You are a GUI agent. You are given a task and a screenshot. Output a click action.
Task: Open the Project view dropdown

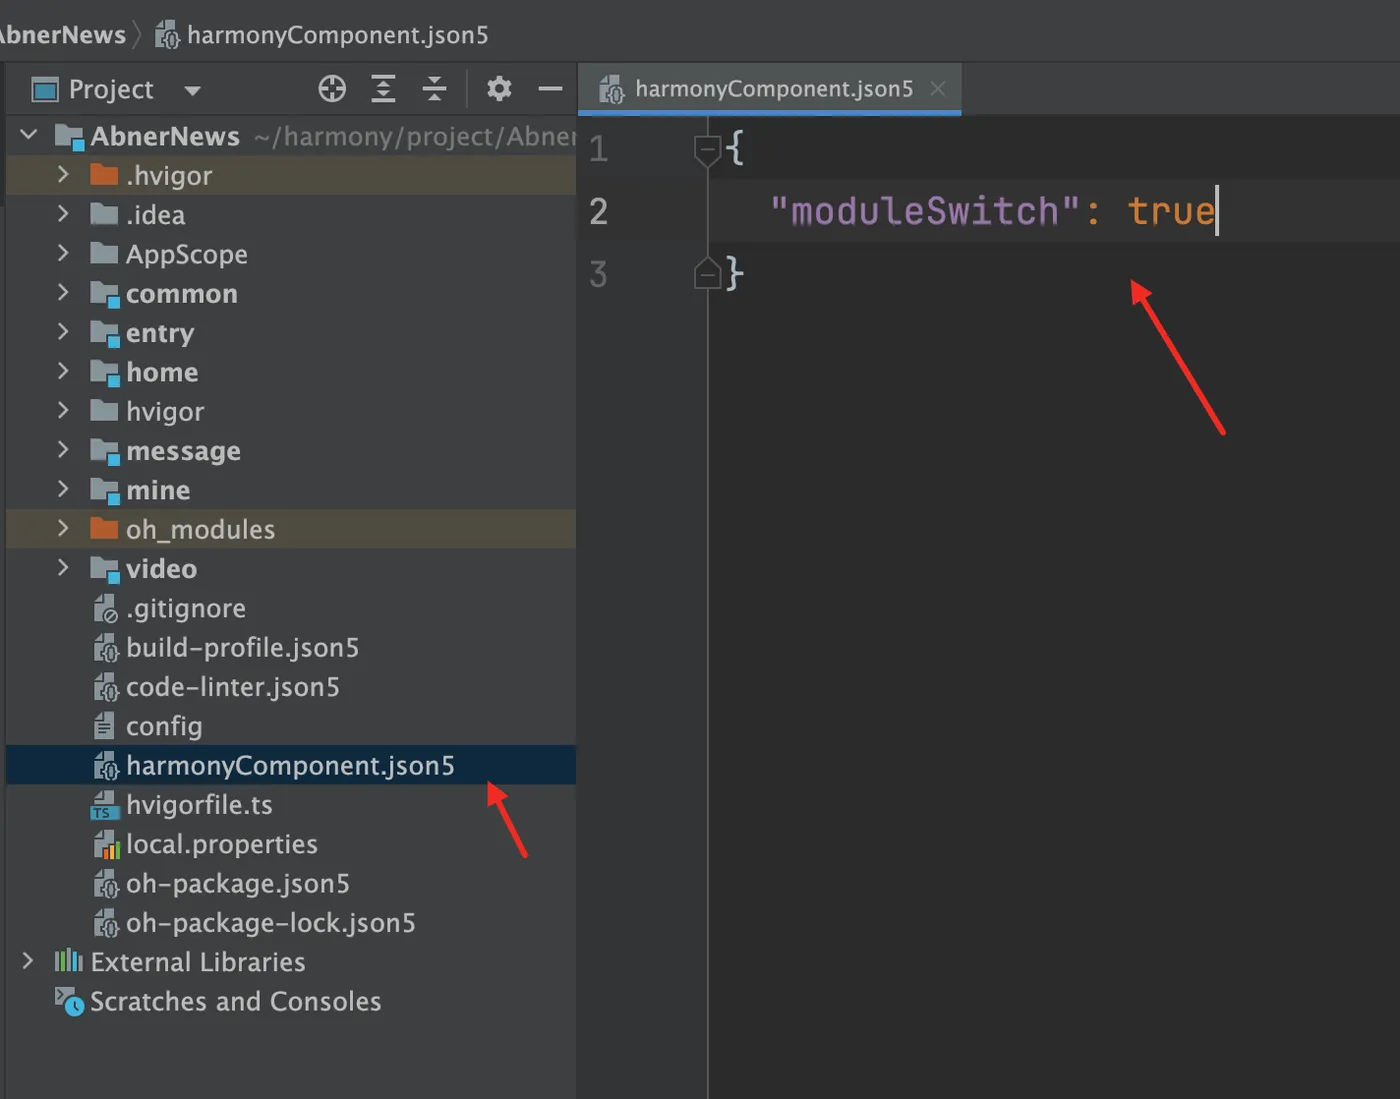(193, 91)
